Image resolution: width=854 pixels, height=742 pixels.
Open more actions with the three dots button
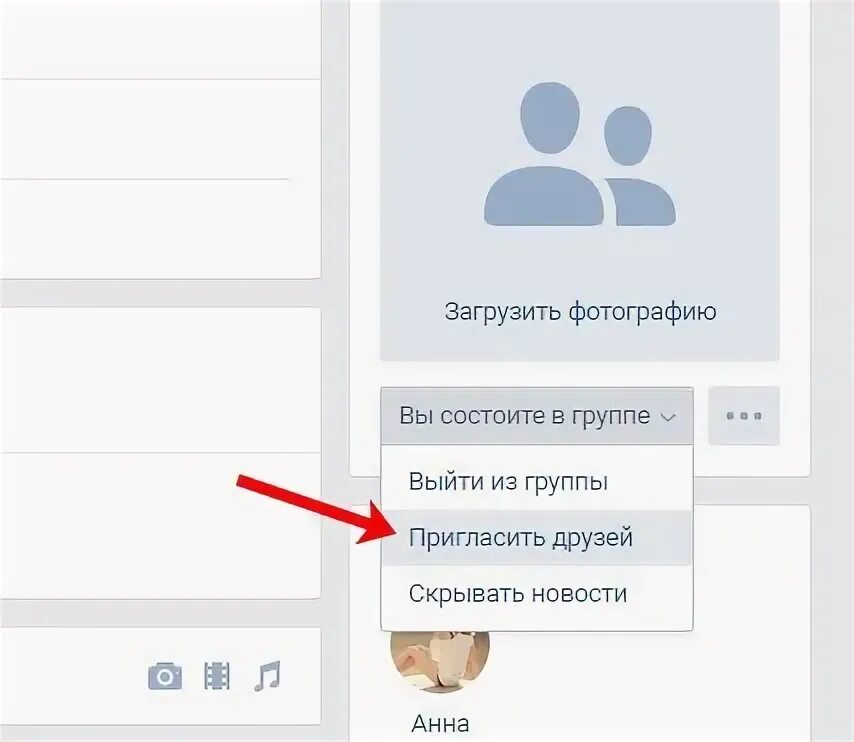743,416
